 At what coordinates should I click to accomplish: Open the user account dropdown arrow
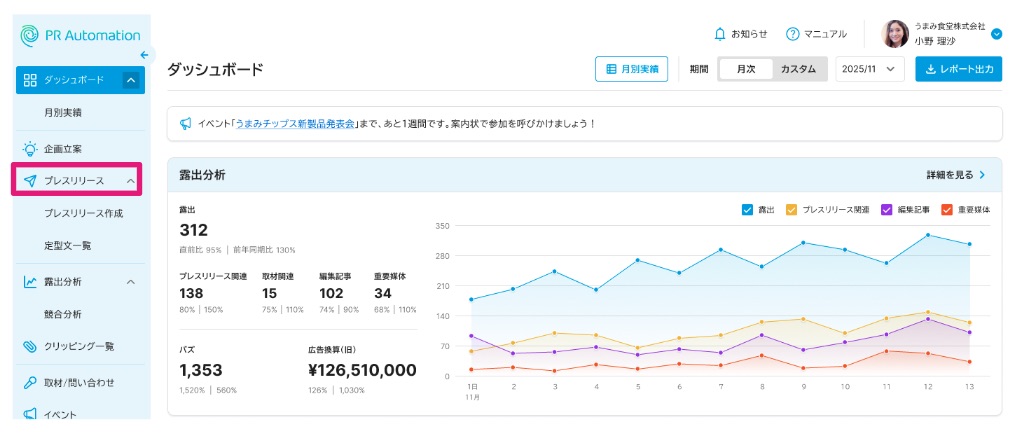coord(996,34)
